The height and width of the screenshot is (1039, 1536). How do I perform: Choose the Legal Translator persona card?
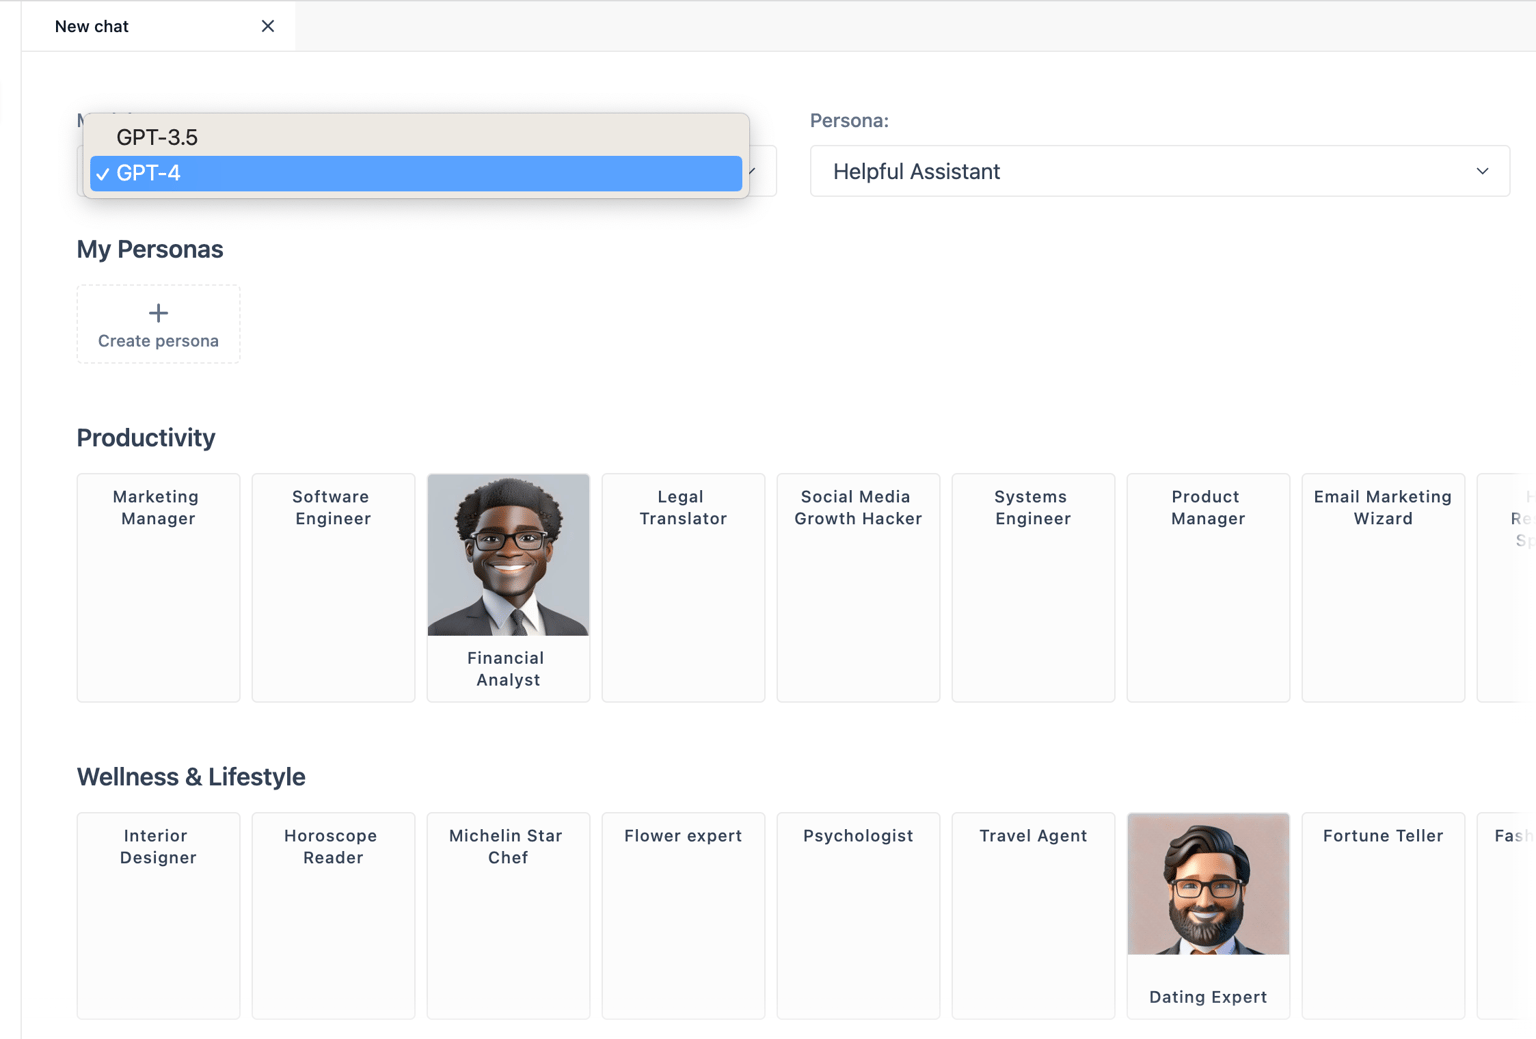click(x=683, y=588)
